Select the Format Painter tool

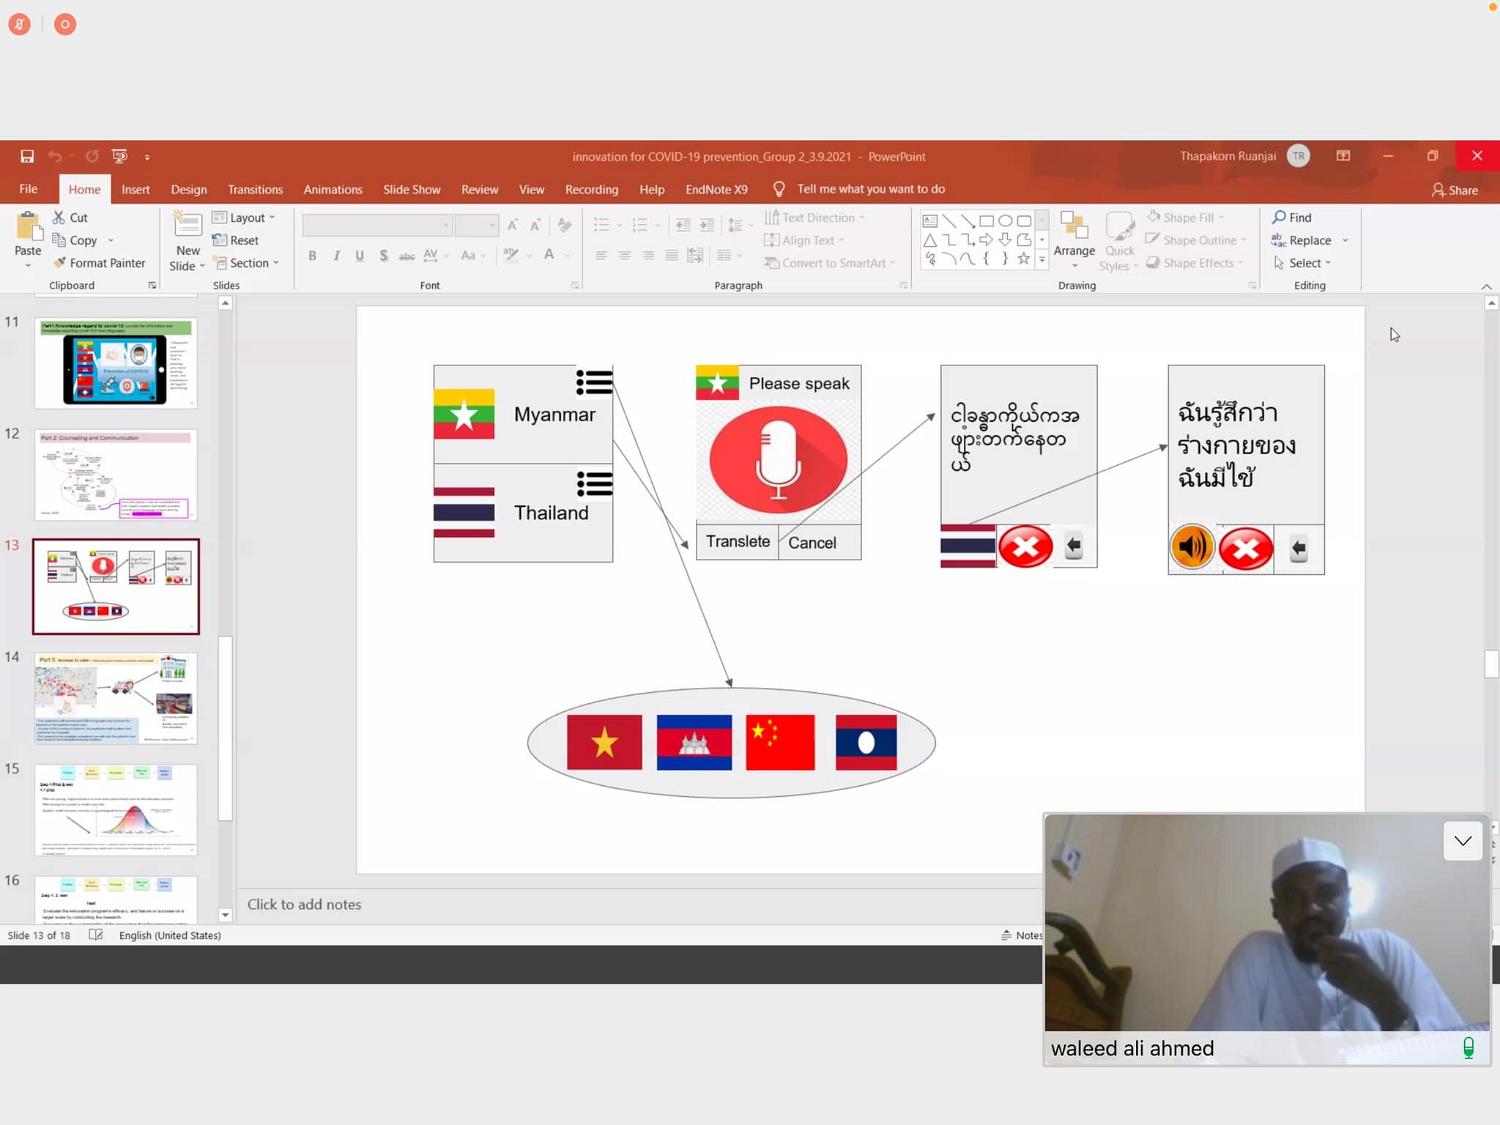click(99, 263)
